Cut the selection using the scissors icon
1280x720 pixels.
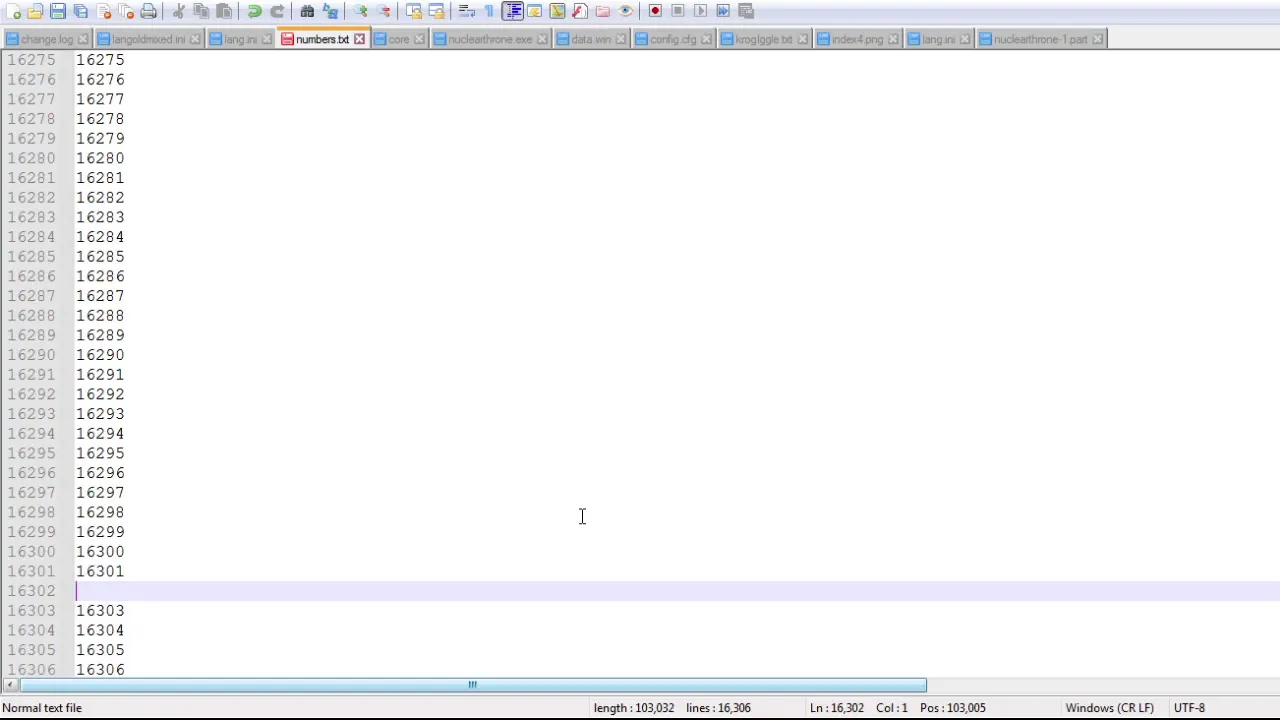(179, 11)
